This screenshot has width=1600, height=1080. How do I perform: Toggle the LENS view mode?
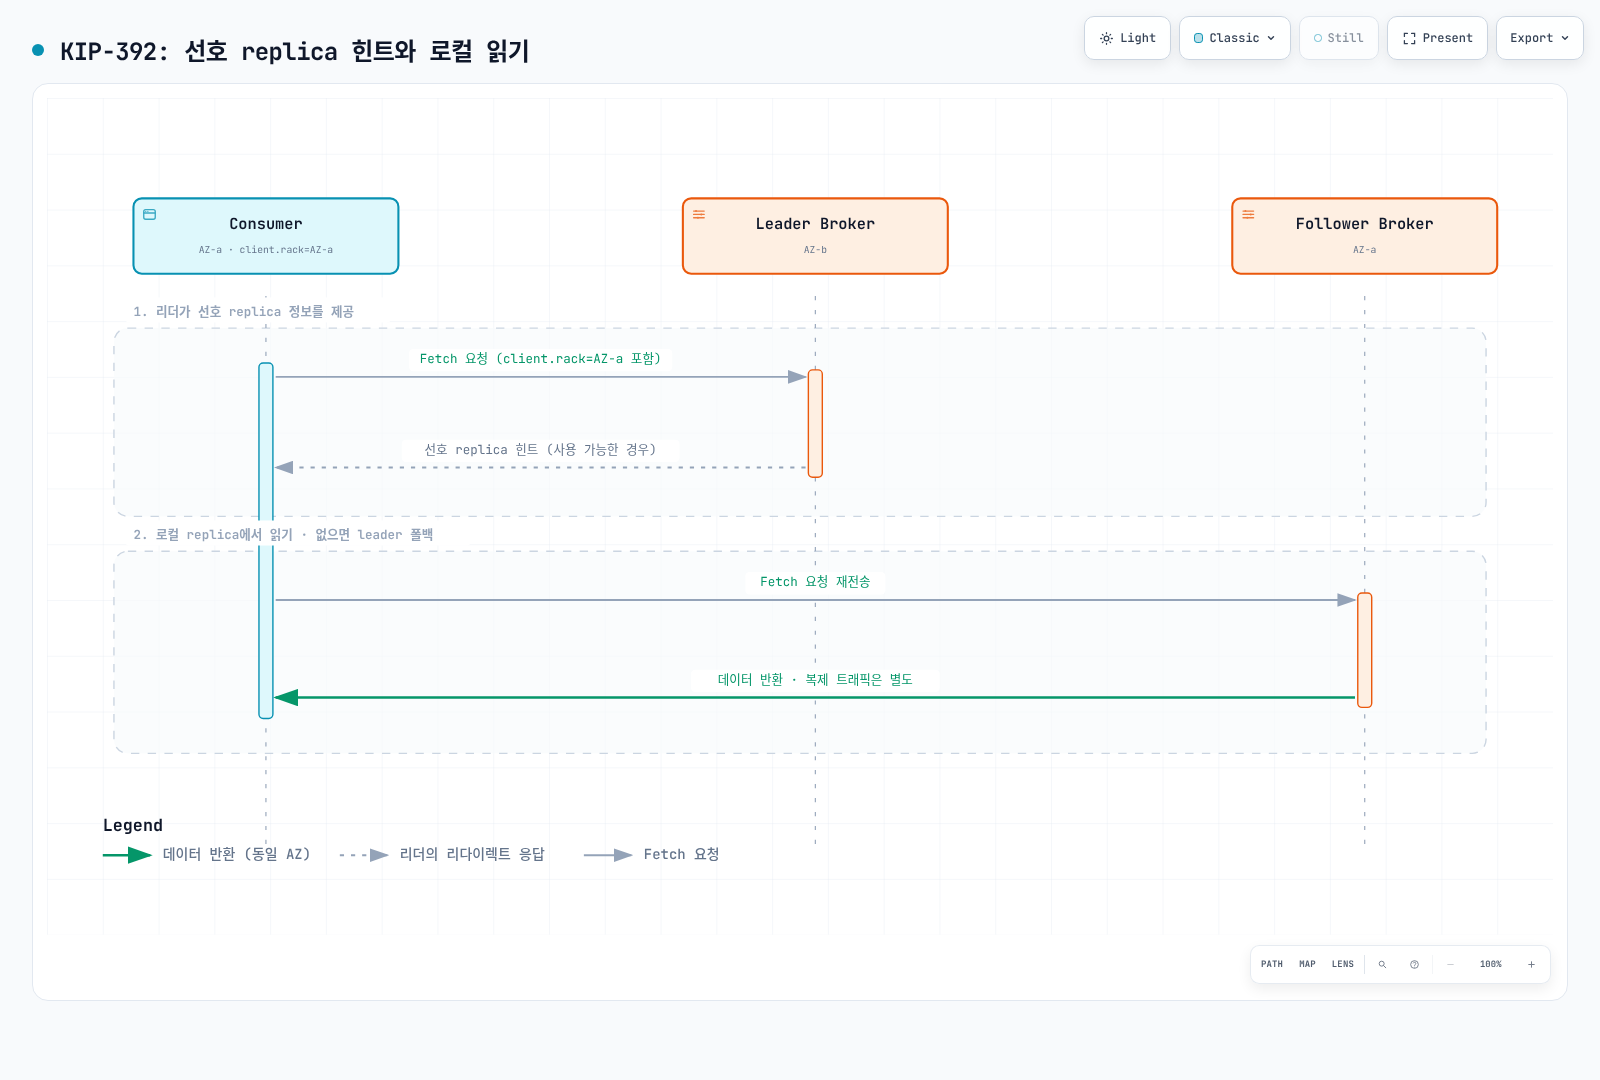click(1342, 964)
